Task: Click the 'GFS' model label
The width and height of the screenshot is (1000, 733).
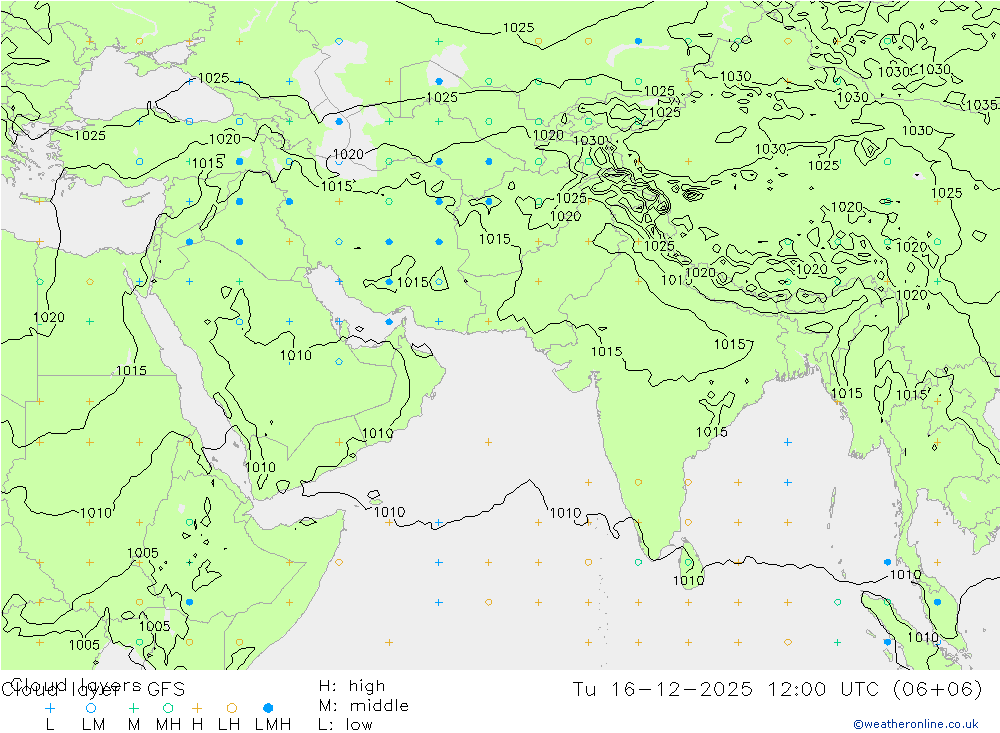Action: click(x=166, y=690)
